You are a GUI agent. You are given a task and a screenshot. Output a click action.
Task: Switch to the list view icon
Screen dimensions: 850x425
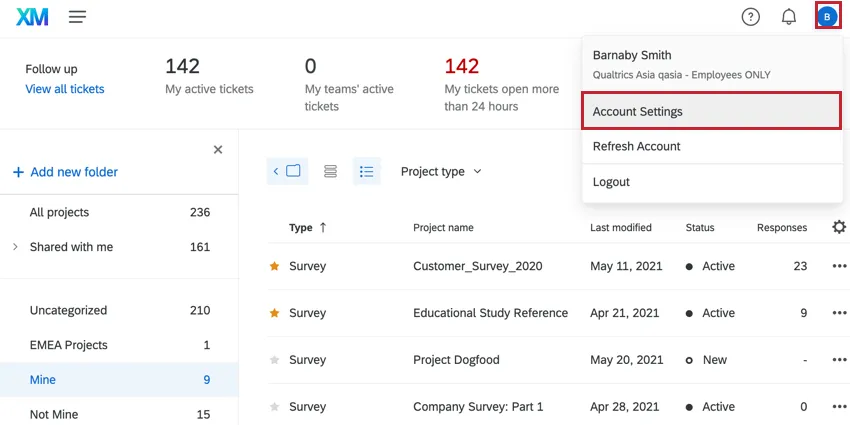tap(367, 171)
